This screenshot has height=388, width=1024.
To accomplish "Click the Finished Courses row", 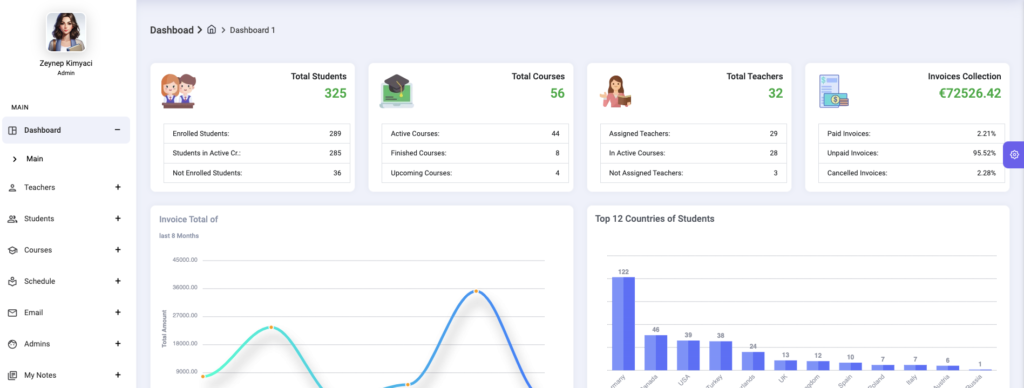I will [x=475, y=153].
